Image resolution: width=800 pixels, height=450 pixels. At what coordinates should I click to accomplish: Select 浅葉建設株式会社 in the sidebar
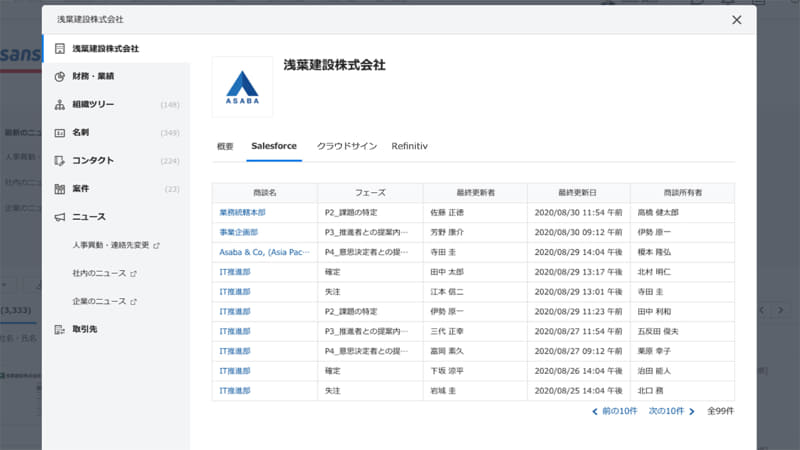(x=116, y=48)
